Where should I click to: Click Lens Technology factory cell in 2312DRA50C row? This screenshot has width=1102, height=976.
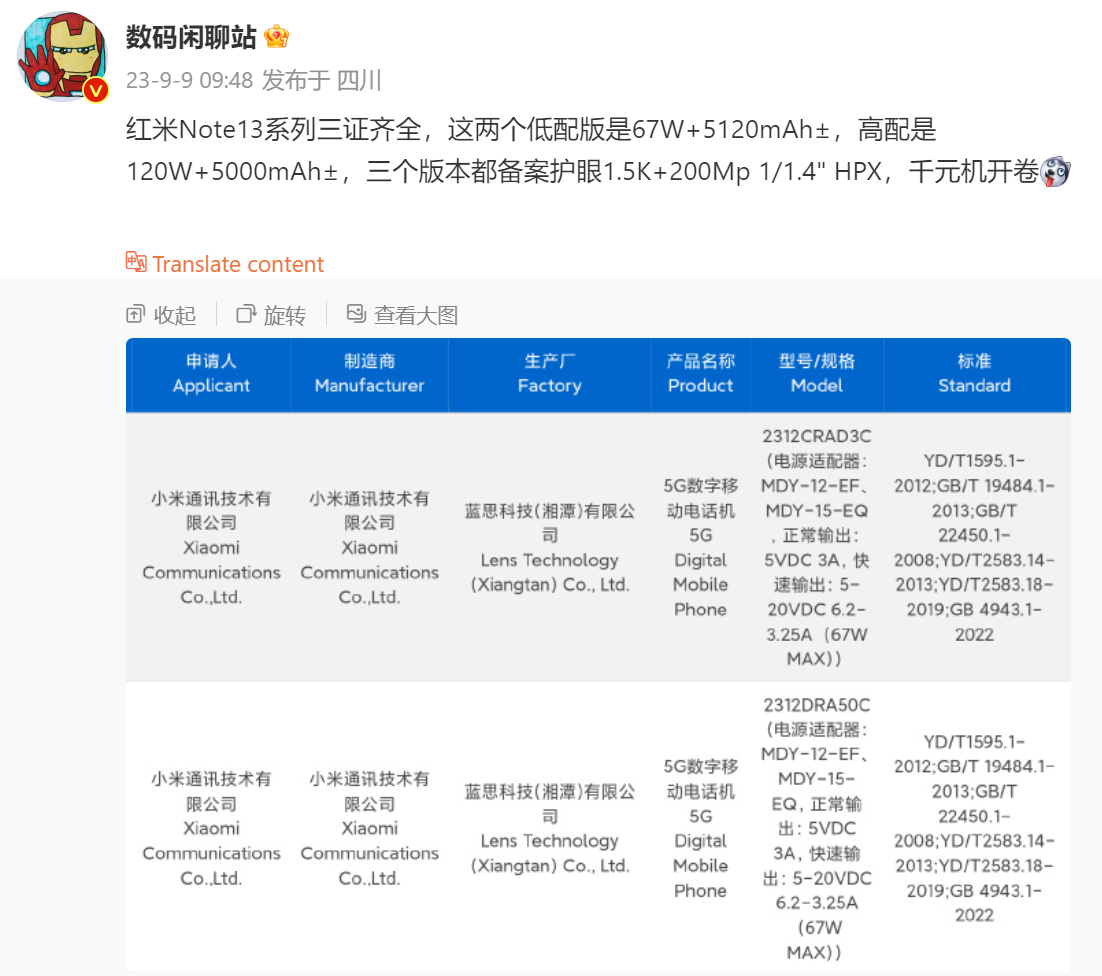550,828
